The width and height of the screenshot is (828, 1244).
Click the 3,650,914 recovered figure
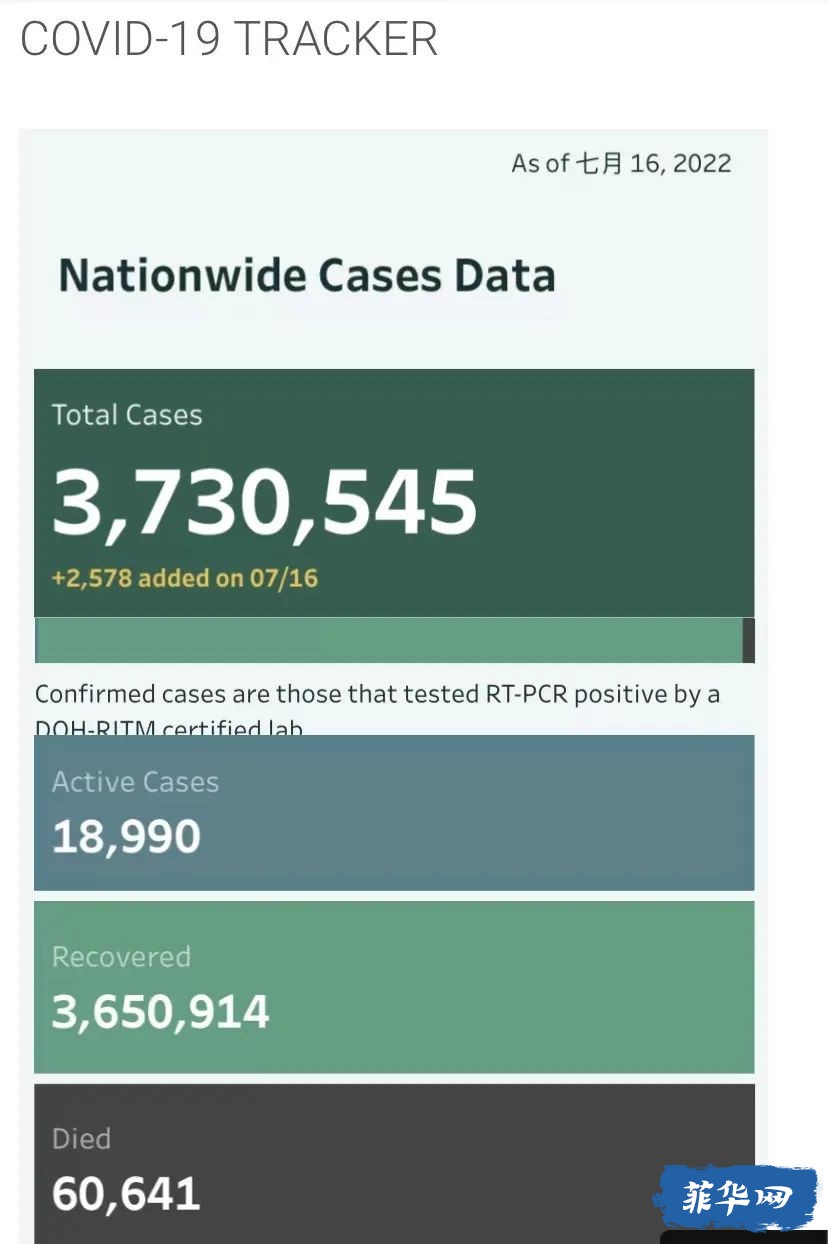click(x=161, y=1012)
